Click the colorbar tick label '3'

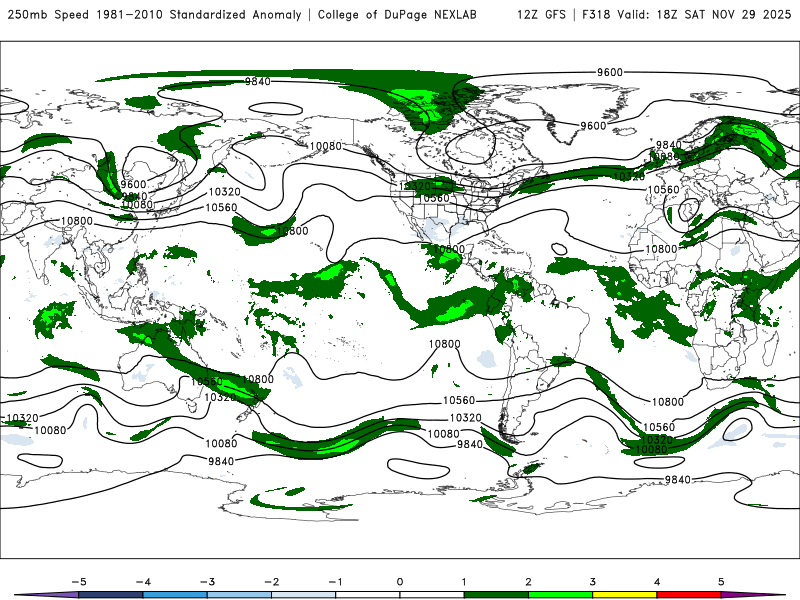592,582
